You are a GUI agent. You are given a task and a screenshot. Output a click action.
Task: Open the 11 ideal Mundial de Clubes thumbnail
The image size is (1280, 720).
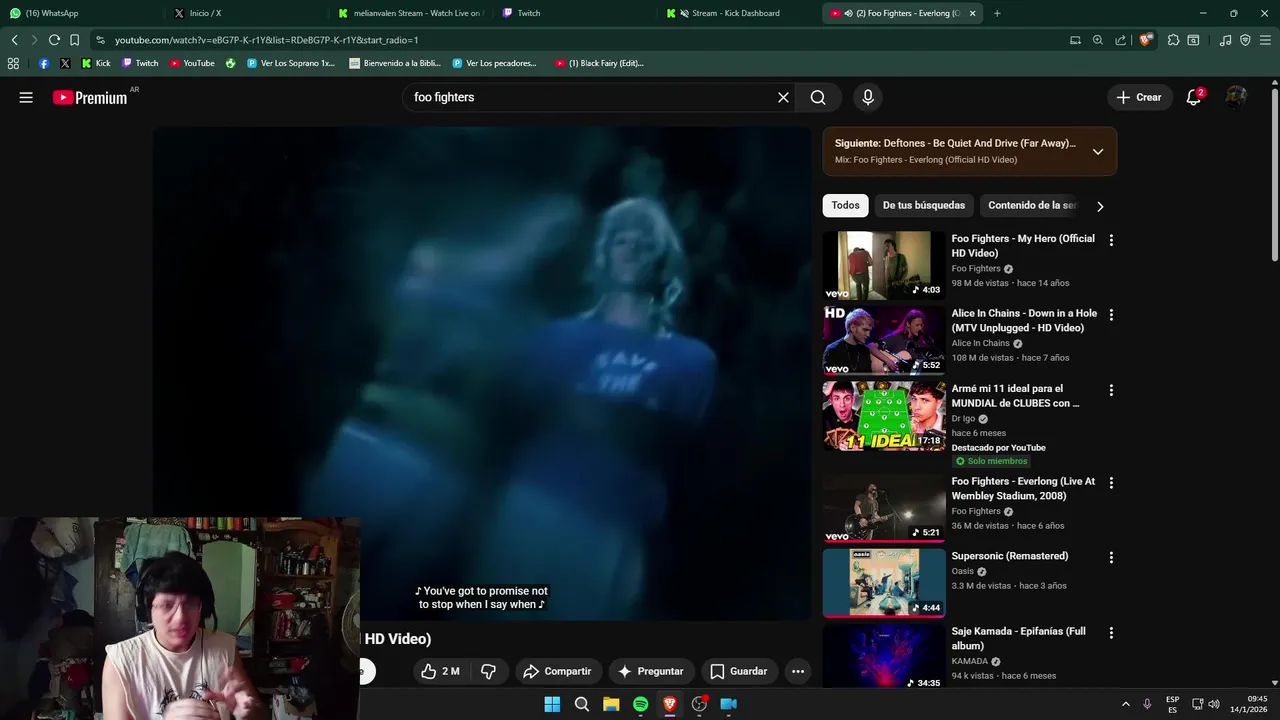pyautogui.click(x=884, y=415)
